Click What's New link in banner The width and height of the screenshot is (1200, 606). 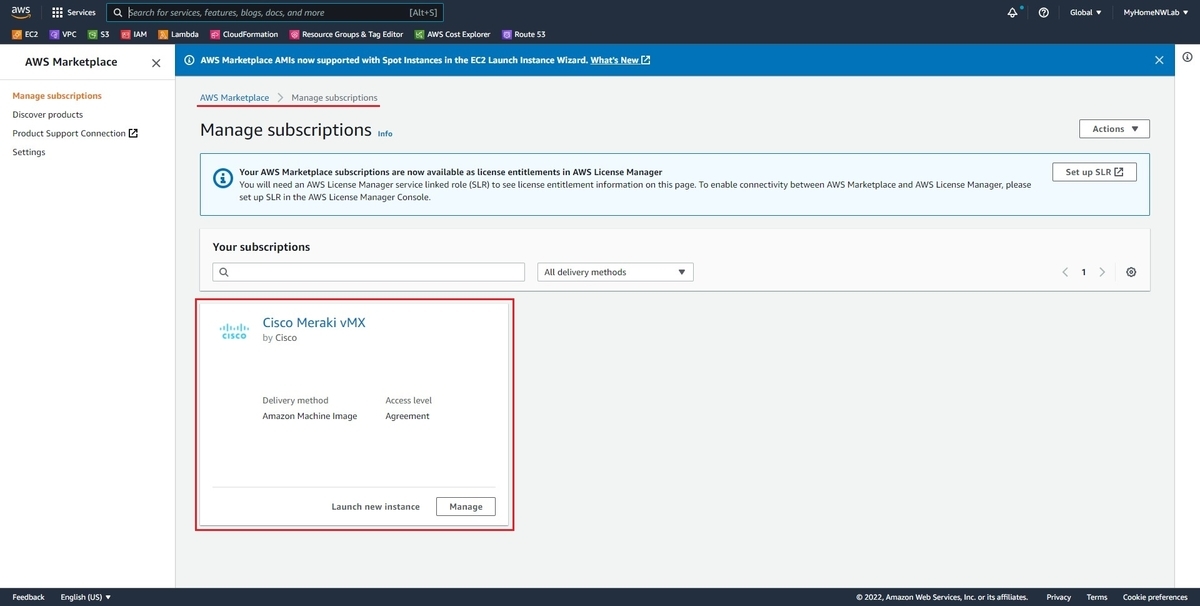(620, 60)
